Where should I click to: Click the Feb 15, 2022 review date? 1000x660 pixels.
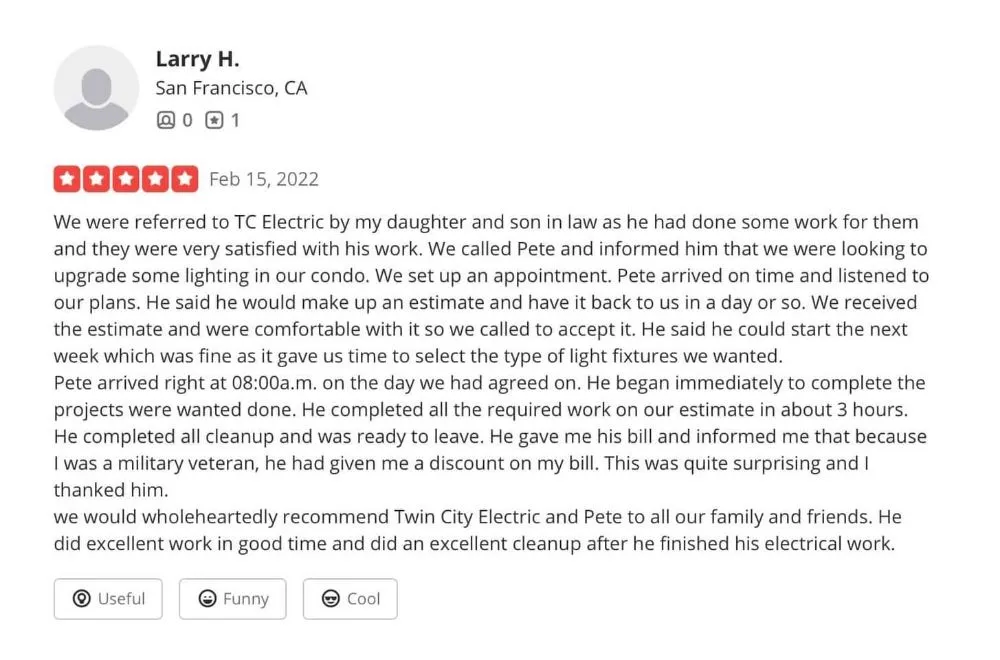coord(264,179)
